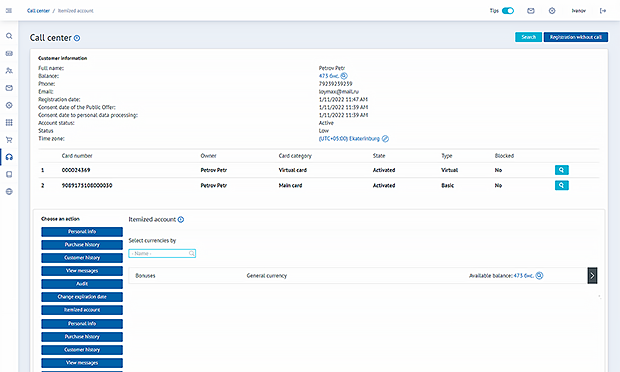Edit the time zone with the pencil icon
This screenshot has width=620, height=372.
point(385,139)
